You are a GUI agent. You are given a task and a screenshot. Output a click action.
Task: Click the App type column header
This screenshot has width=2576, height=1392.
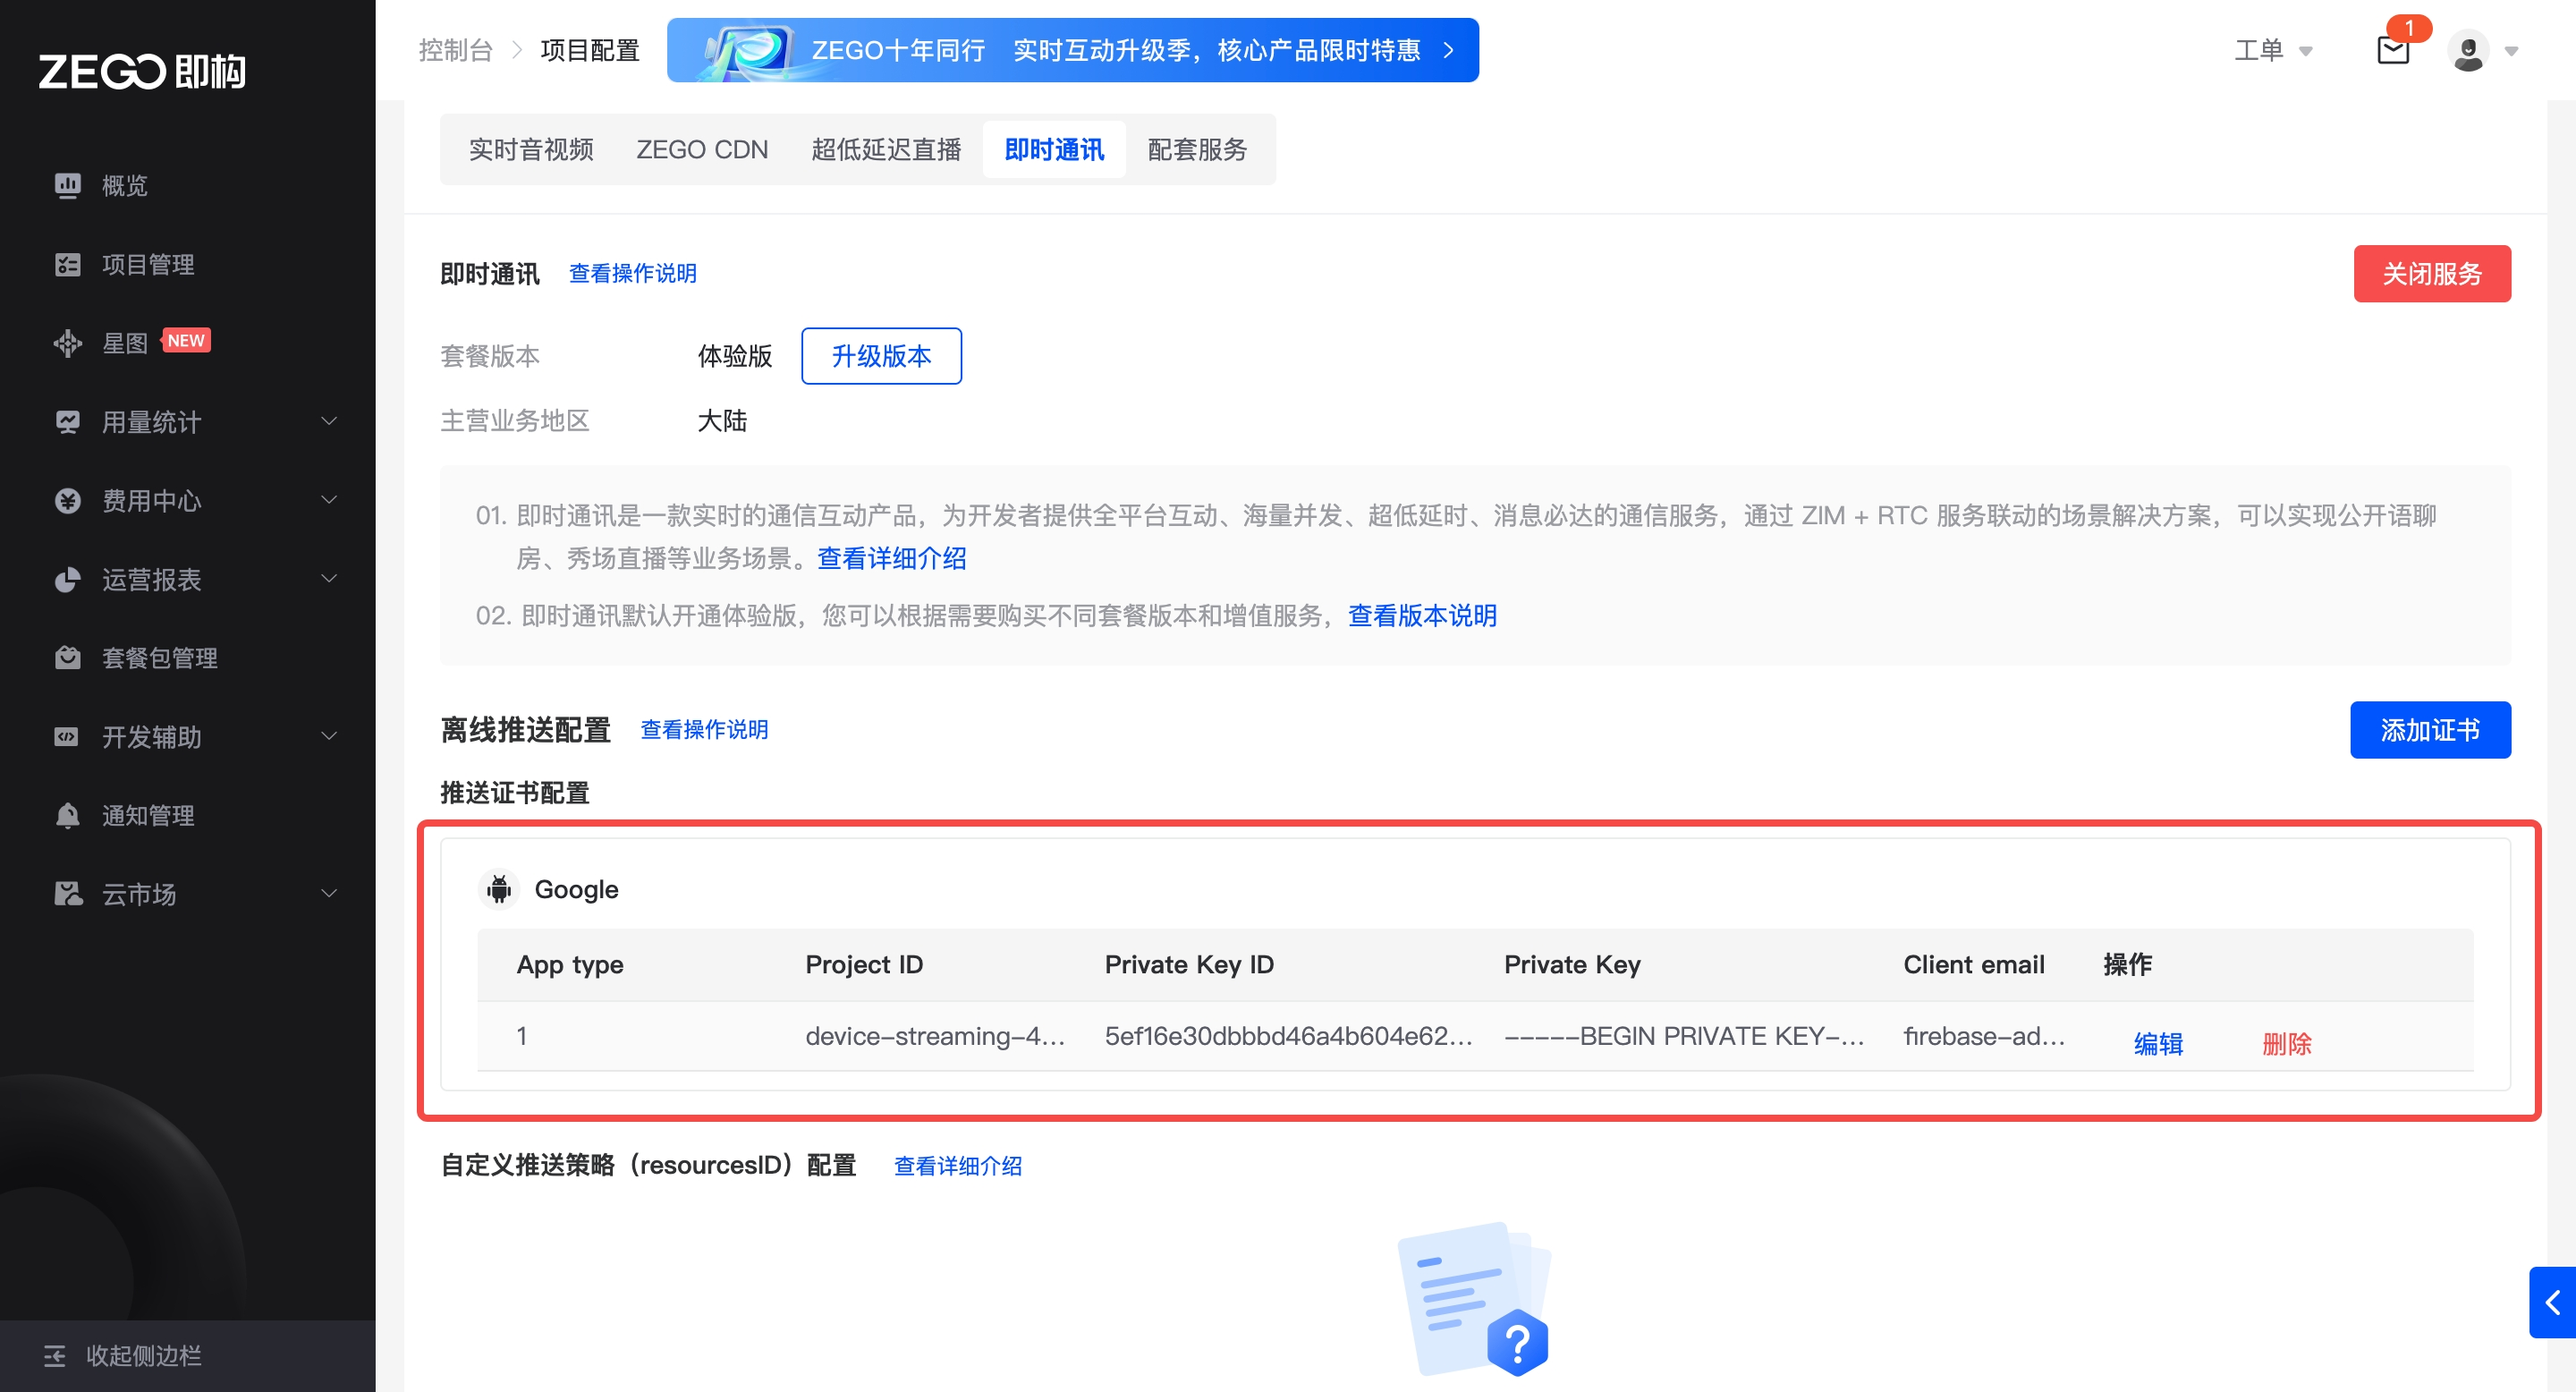[570, 965]
